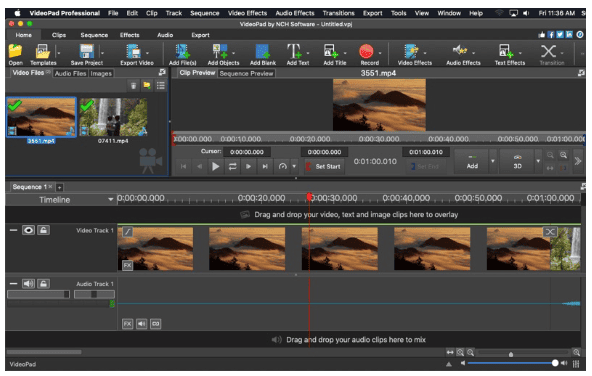Viewport: 592px width, 376px height.
Task: Toggle the lock on Video Track 1
Action: 43,230
